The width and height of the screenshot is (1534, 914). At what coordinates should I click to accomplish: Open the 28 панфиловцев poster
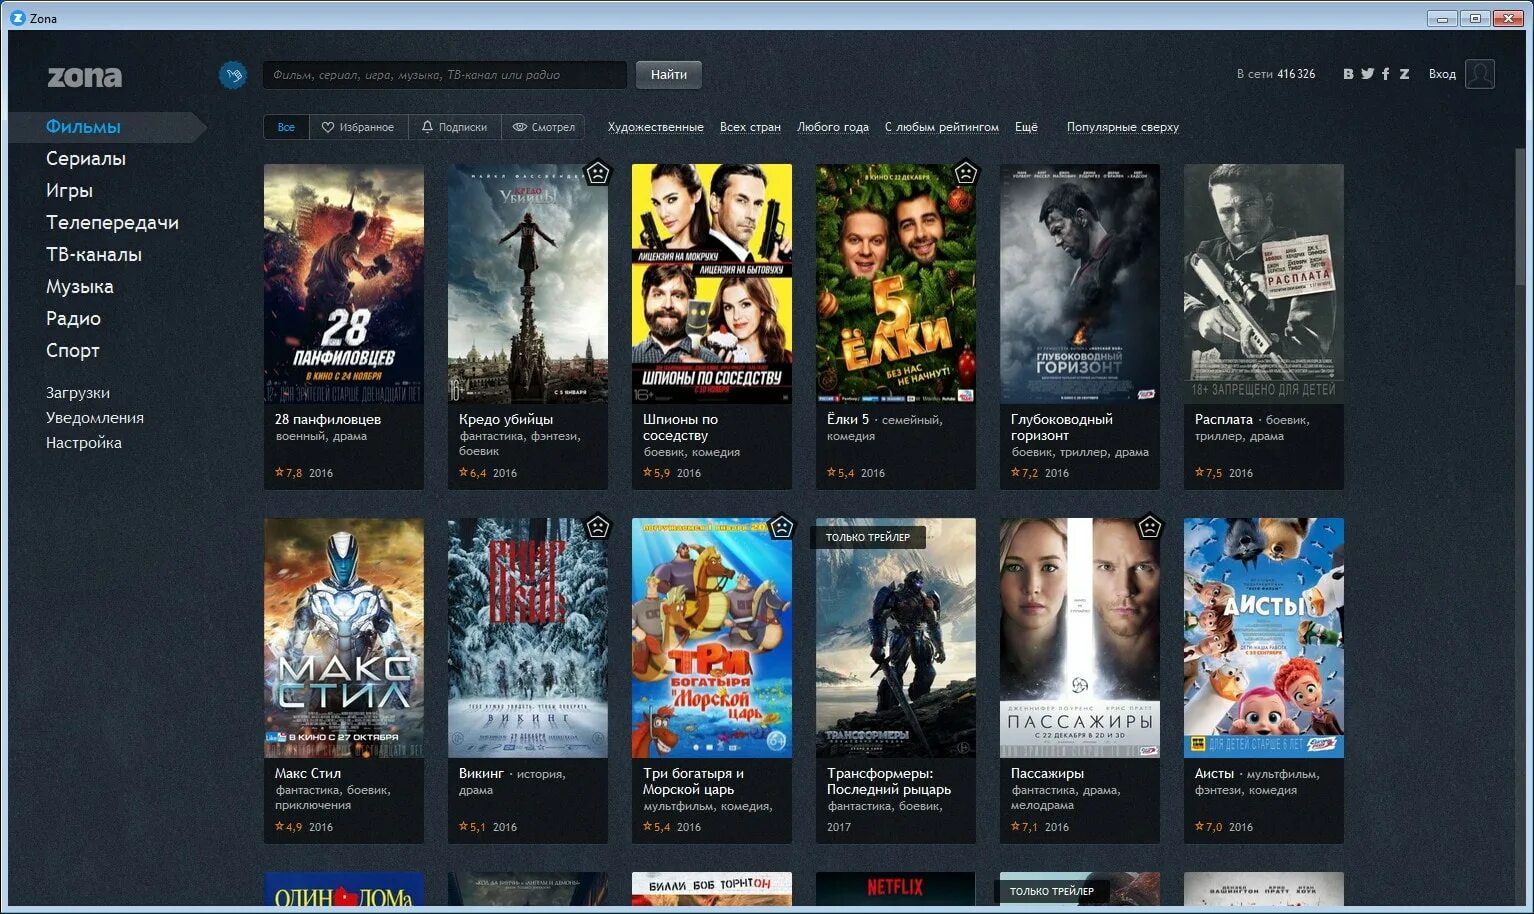coord(344,284)
